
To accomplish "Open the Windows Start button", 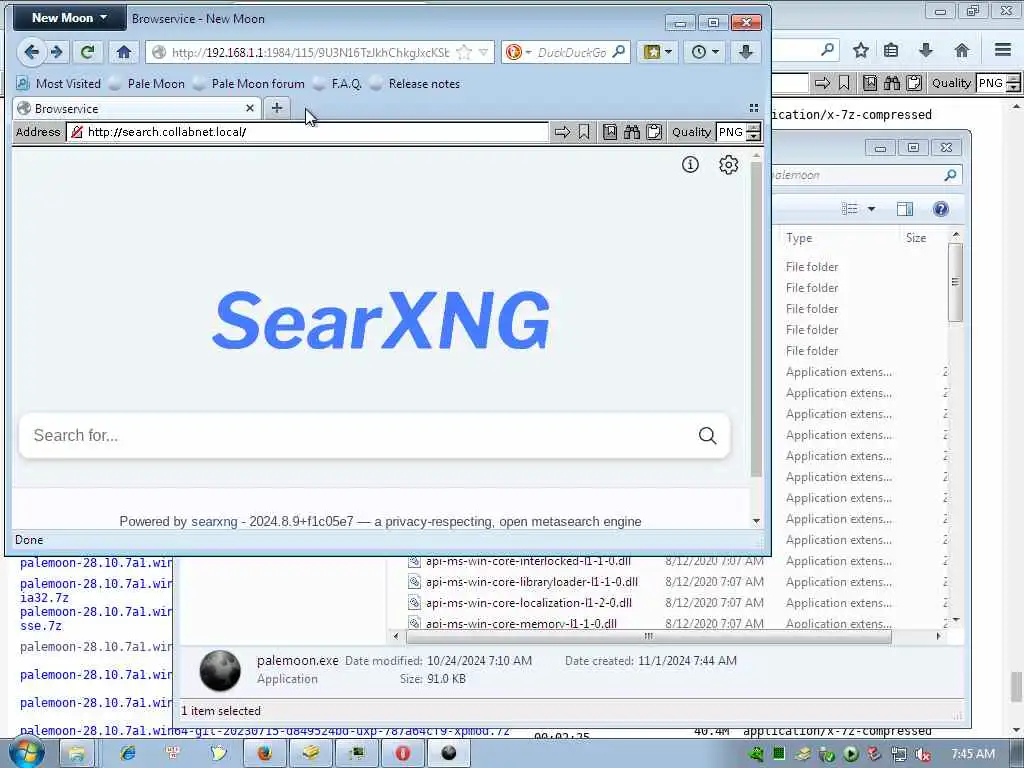I will (27, 752).
